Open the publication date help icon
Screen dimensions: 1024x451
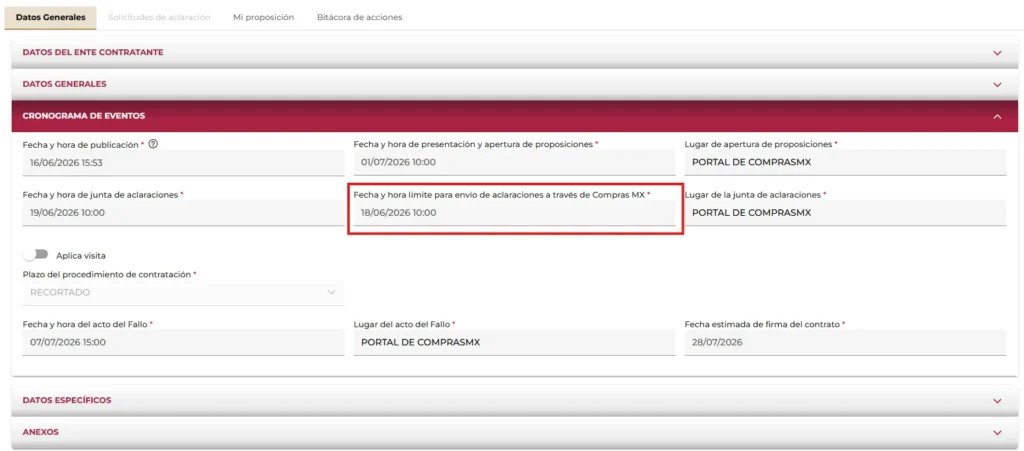tap(153, 144)
